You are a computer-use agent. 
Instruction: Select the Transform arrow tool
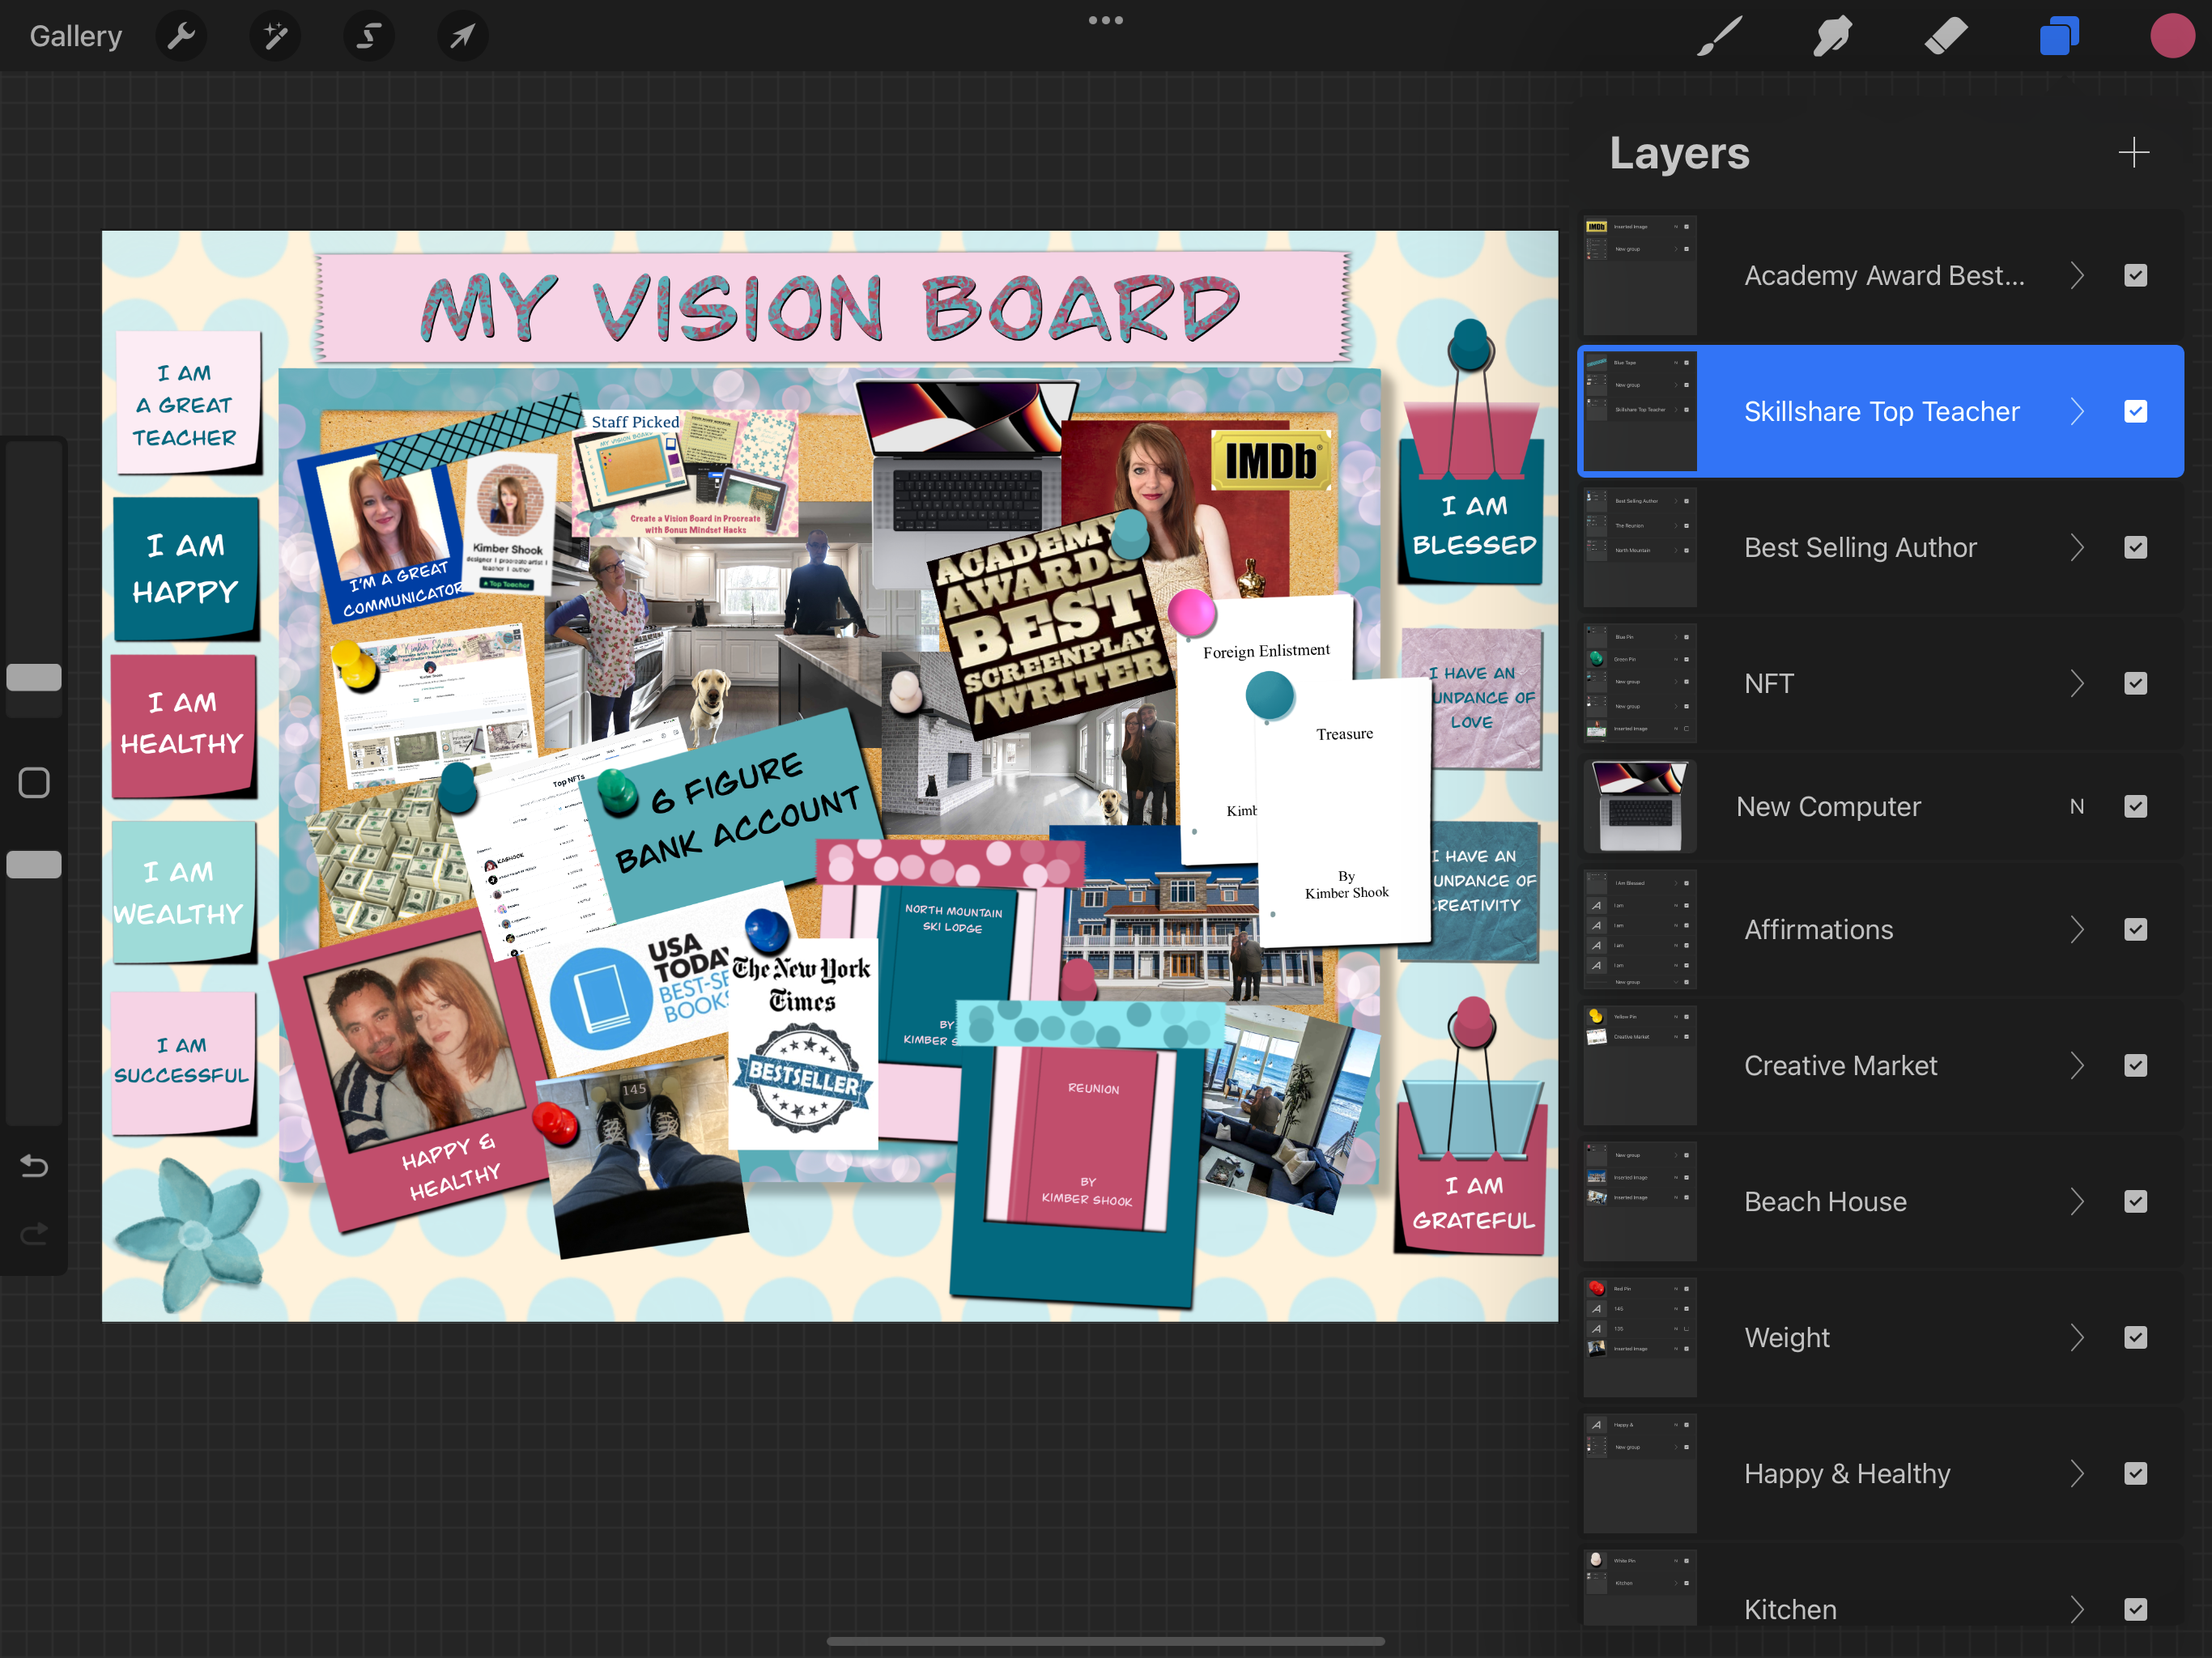click(x=462, y=37)
